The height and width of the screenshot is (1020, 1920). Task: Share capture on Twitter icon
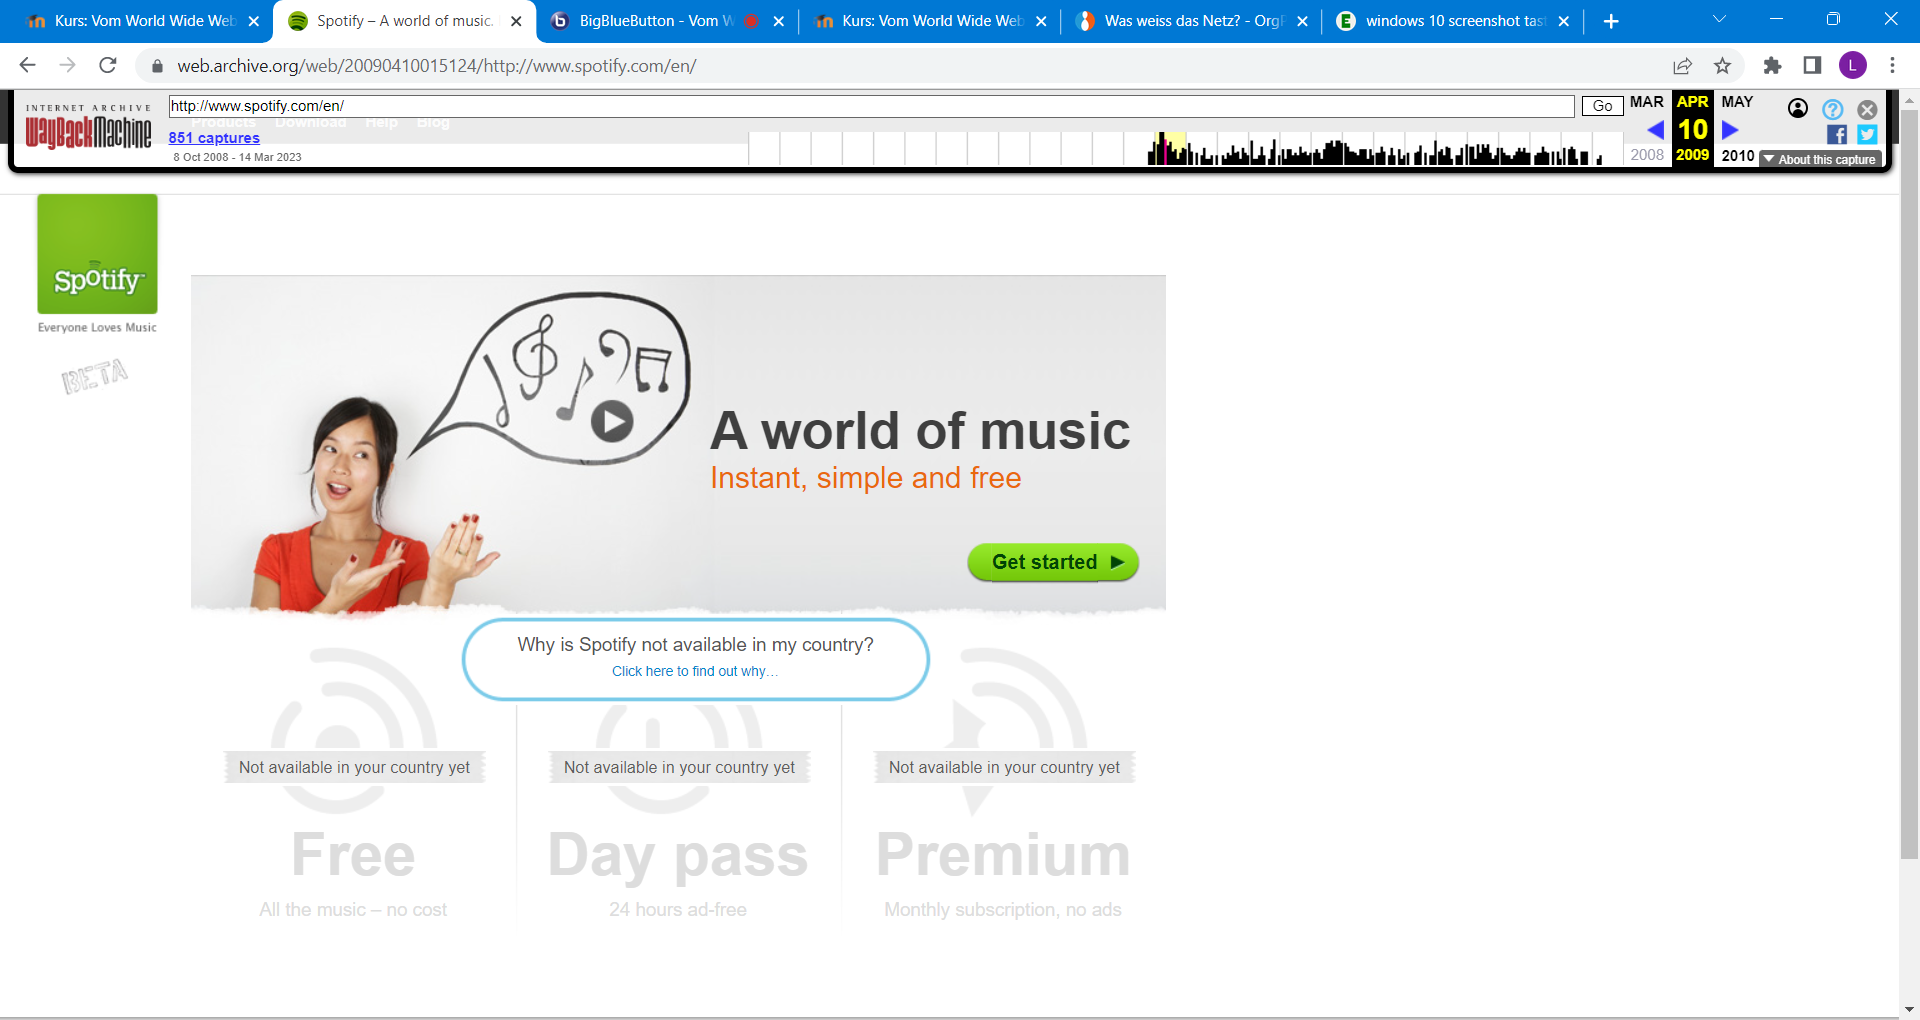(x=1867, y=135)
